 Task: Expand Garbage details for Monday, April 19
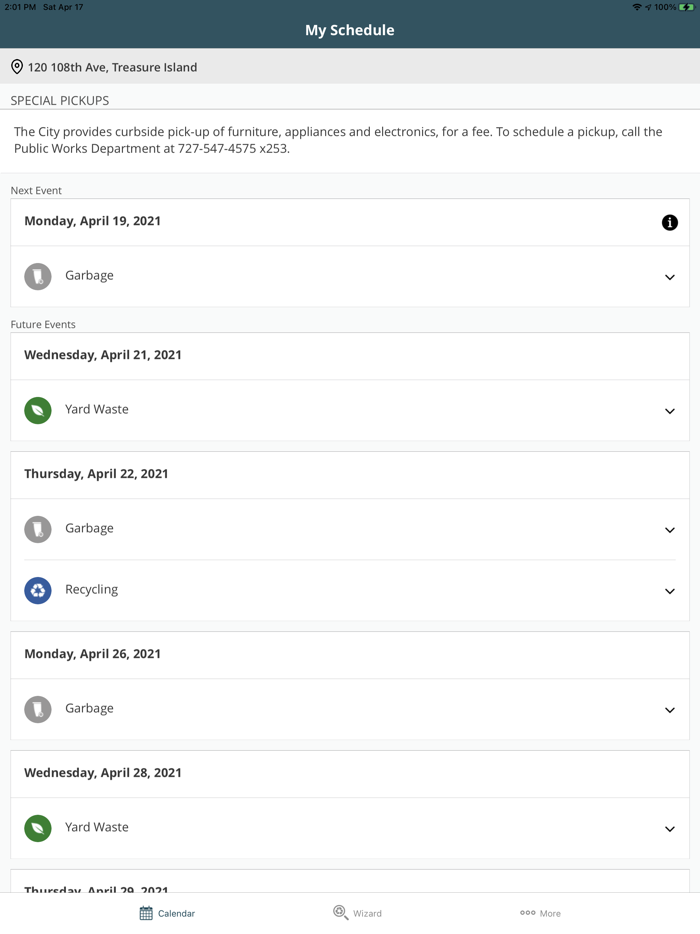point(670,277)
